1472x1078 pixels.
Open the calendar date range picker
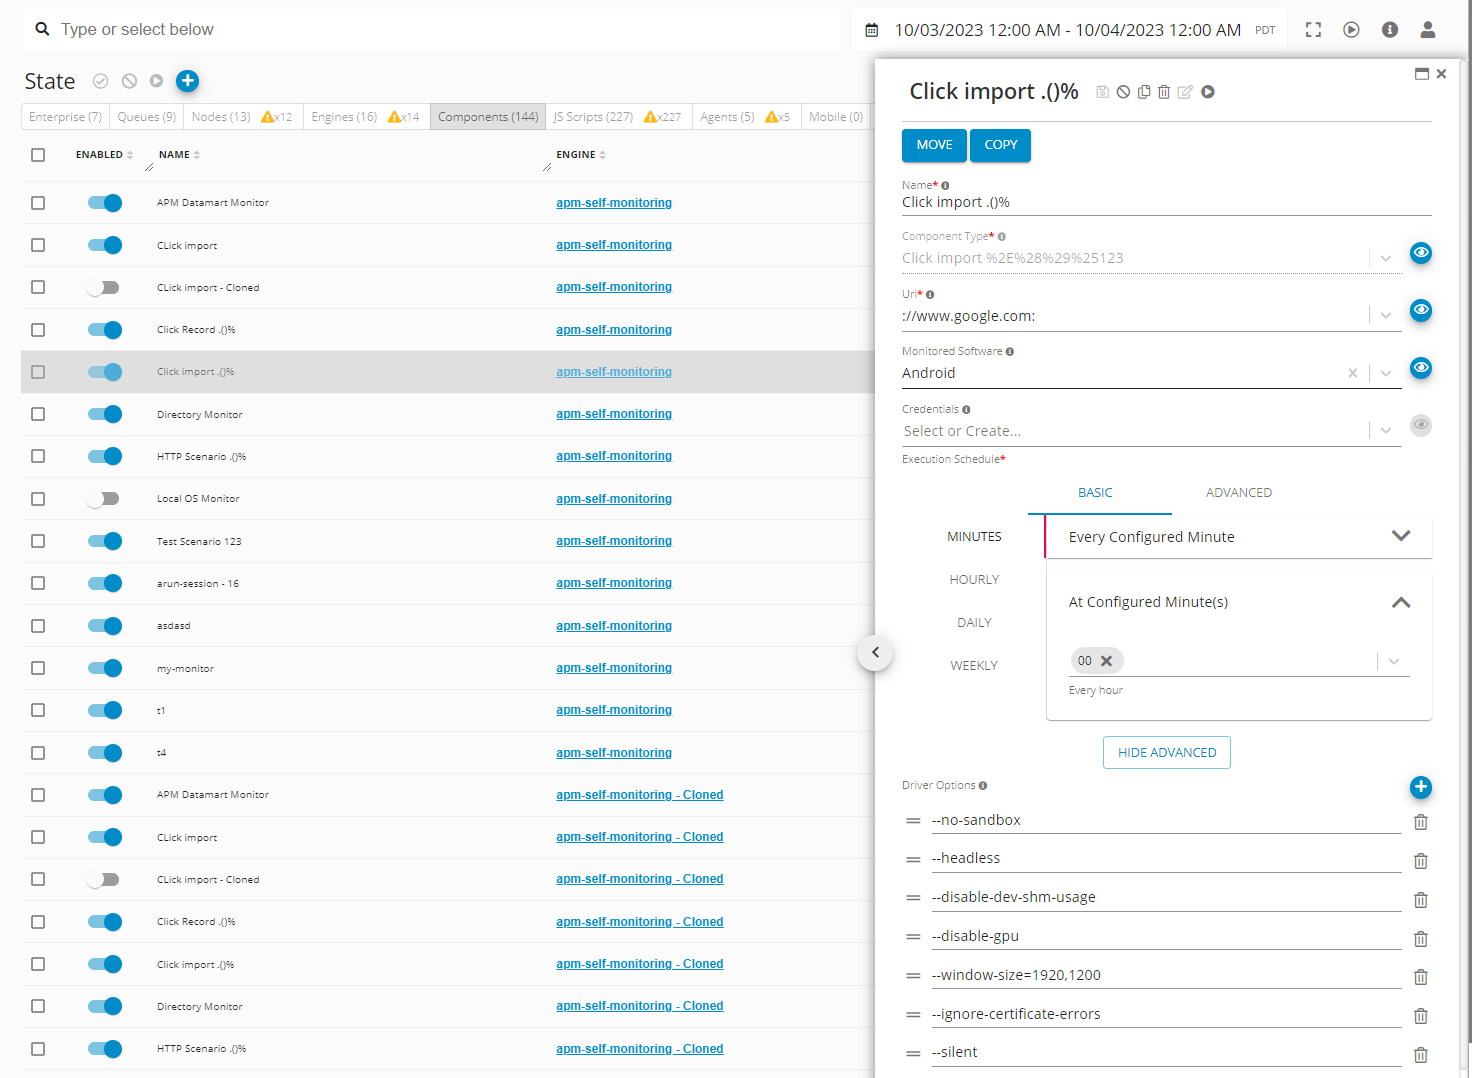click(872, 30)
